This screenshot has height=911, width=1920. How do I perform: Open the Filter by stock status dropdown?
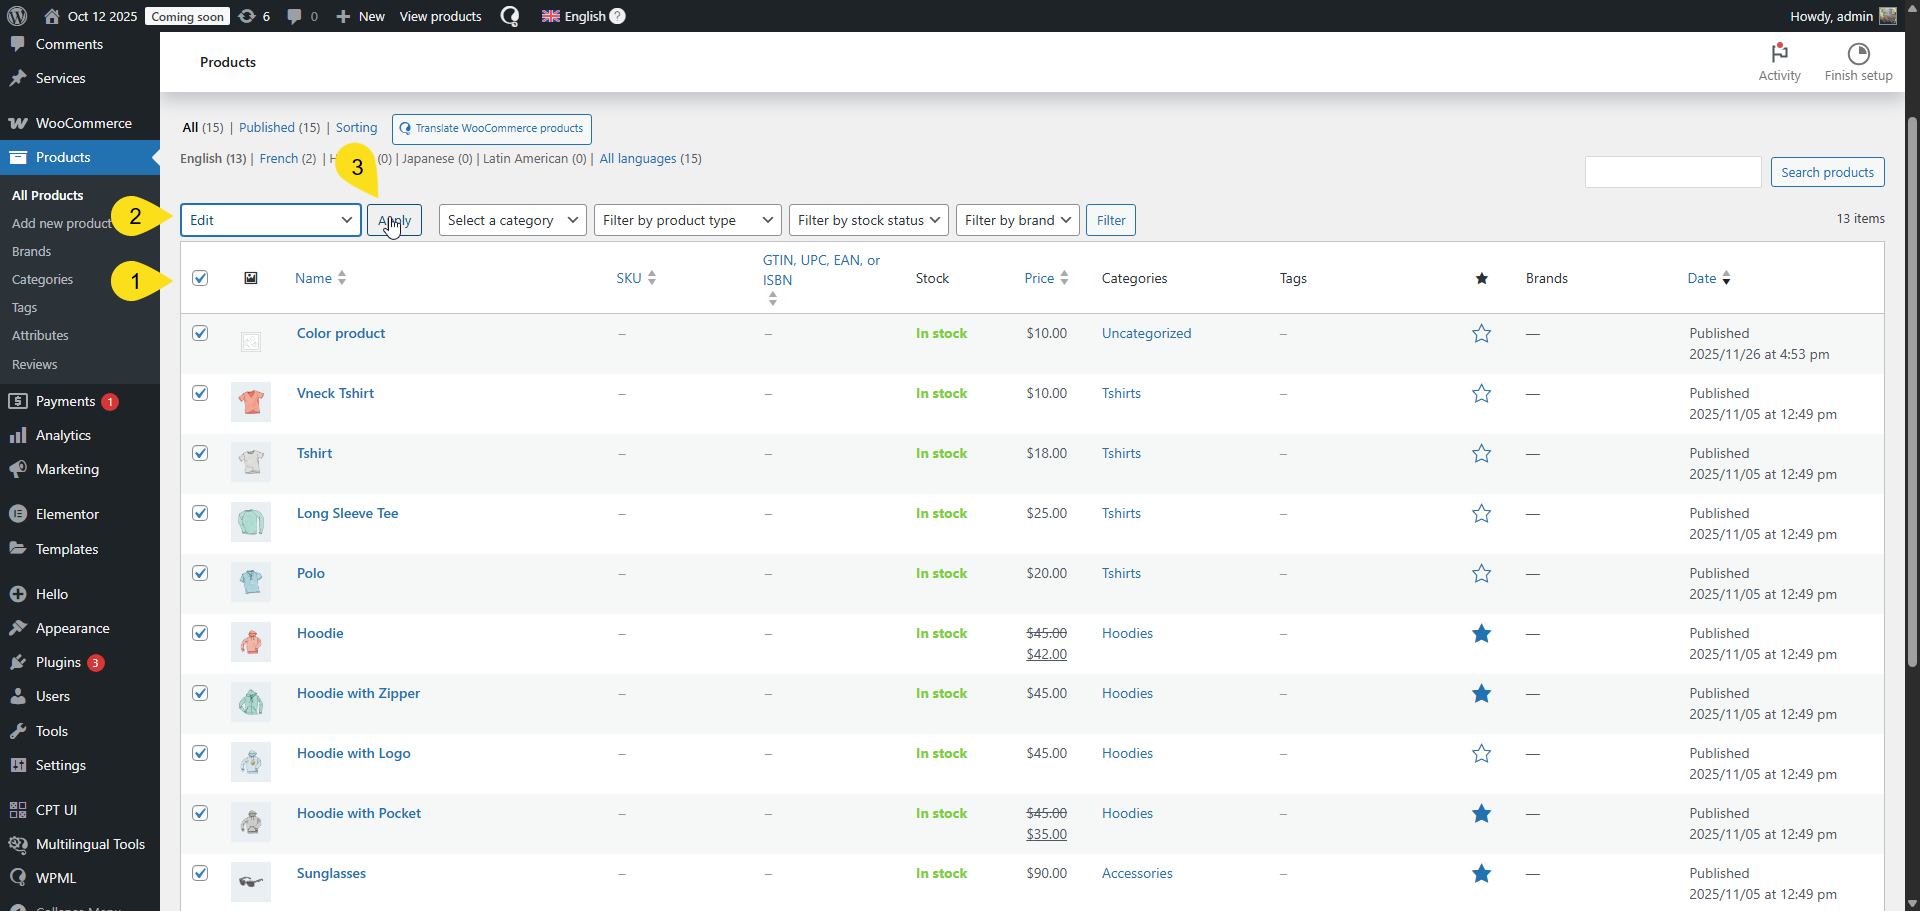868,220
